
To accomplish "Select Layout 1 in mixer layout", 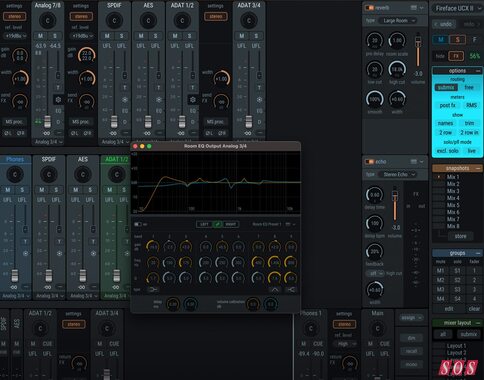I will pyautogui.click(x=456, y=346).
